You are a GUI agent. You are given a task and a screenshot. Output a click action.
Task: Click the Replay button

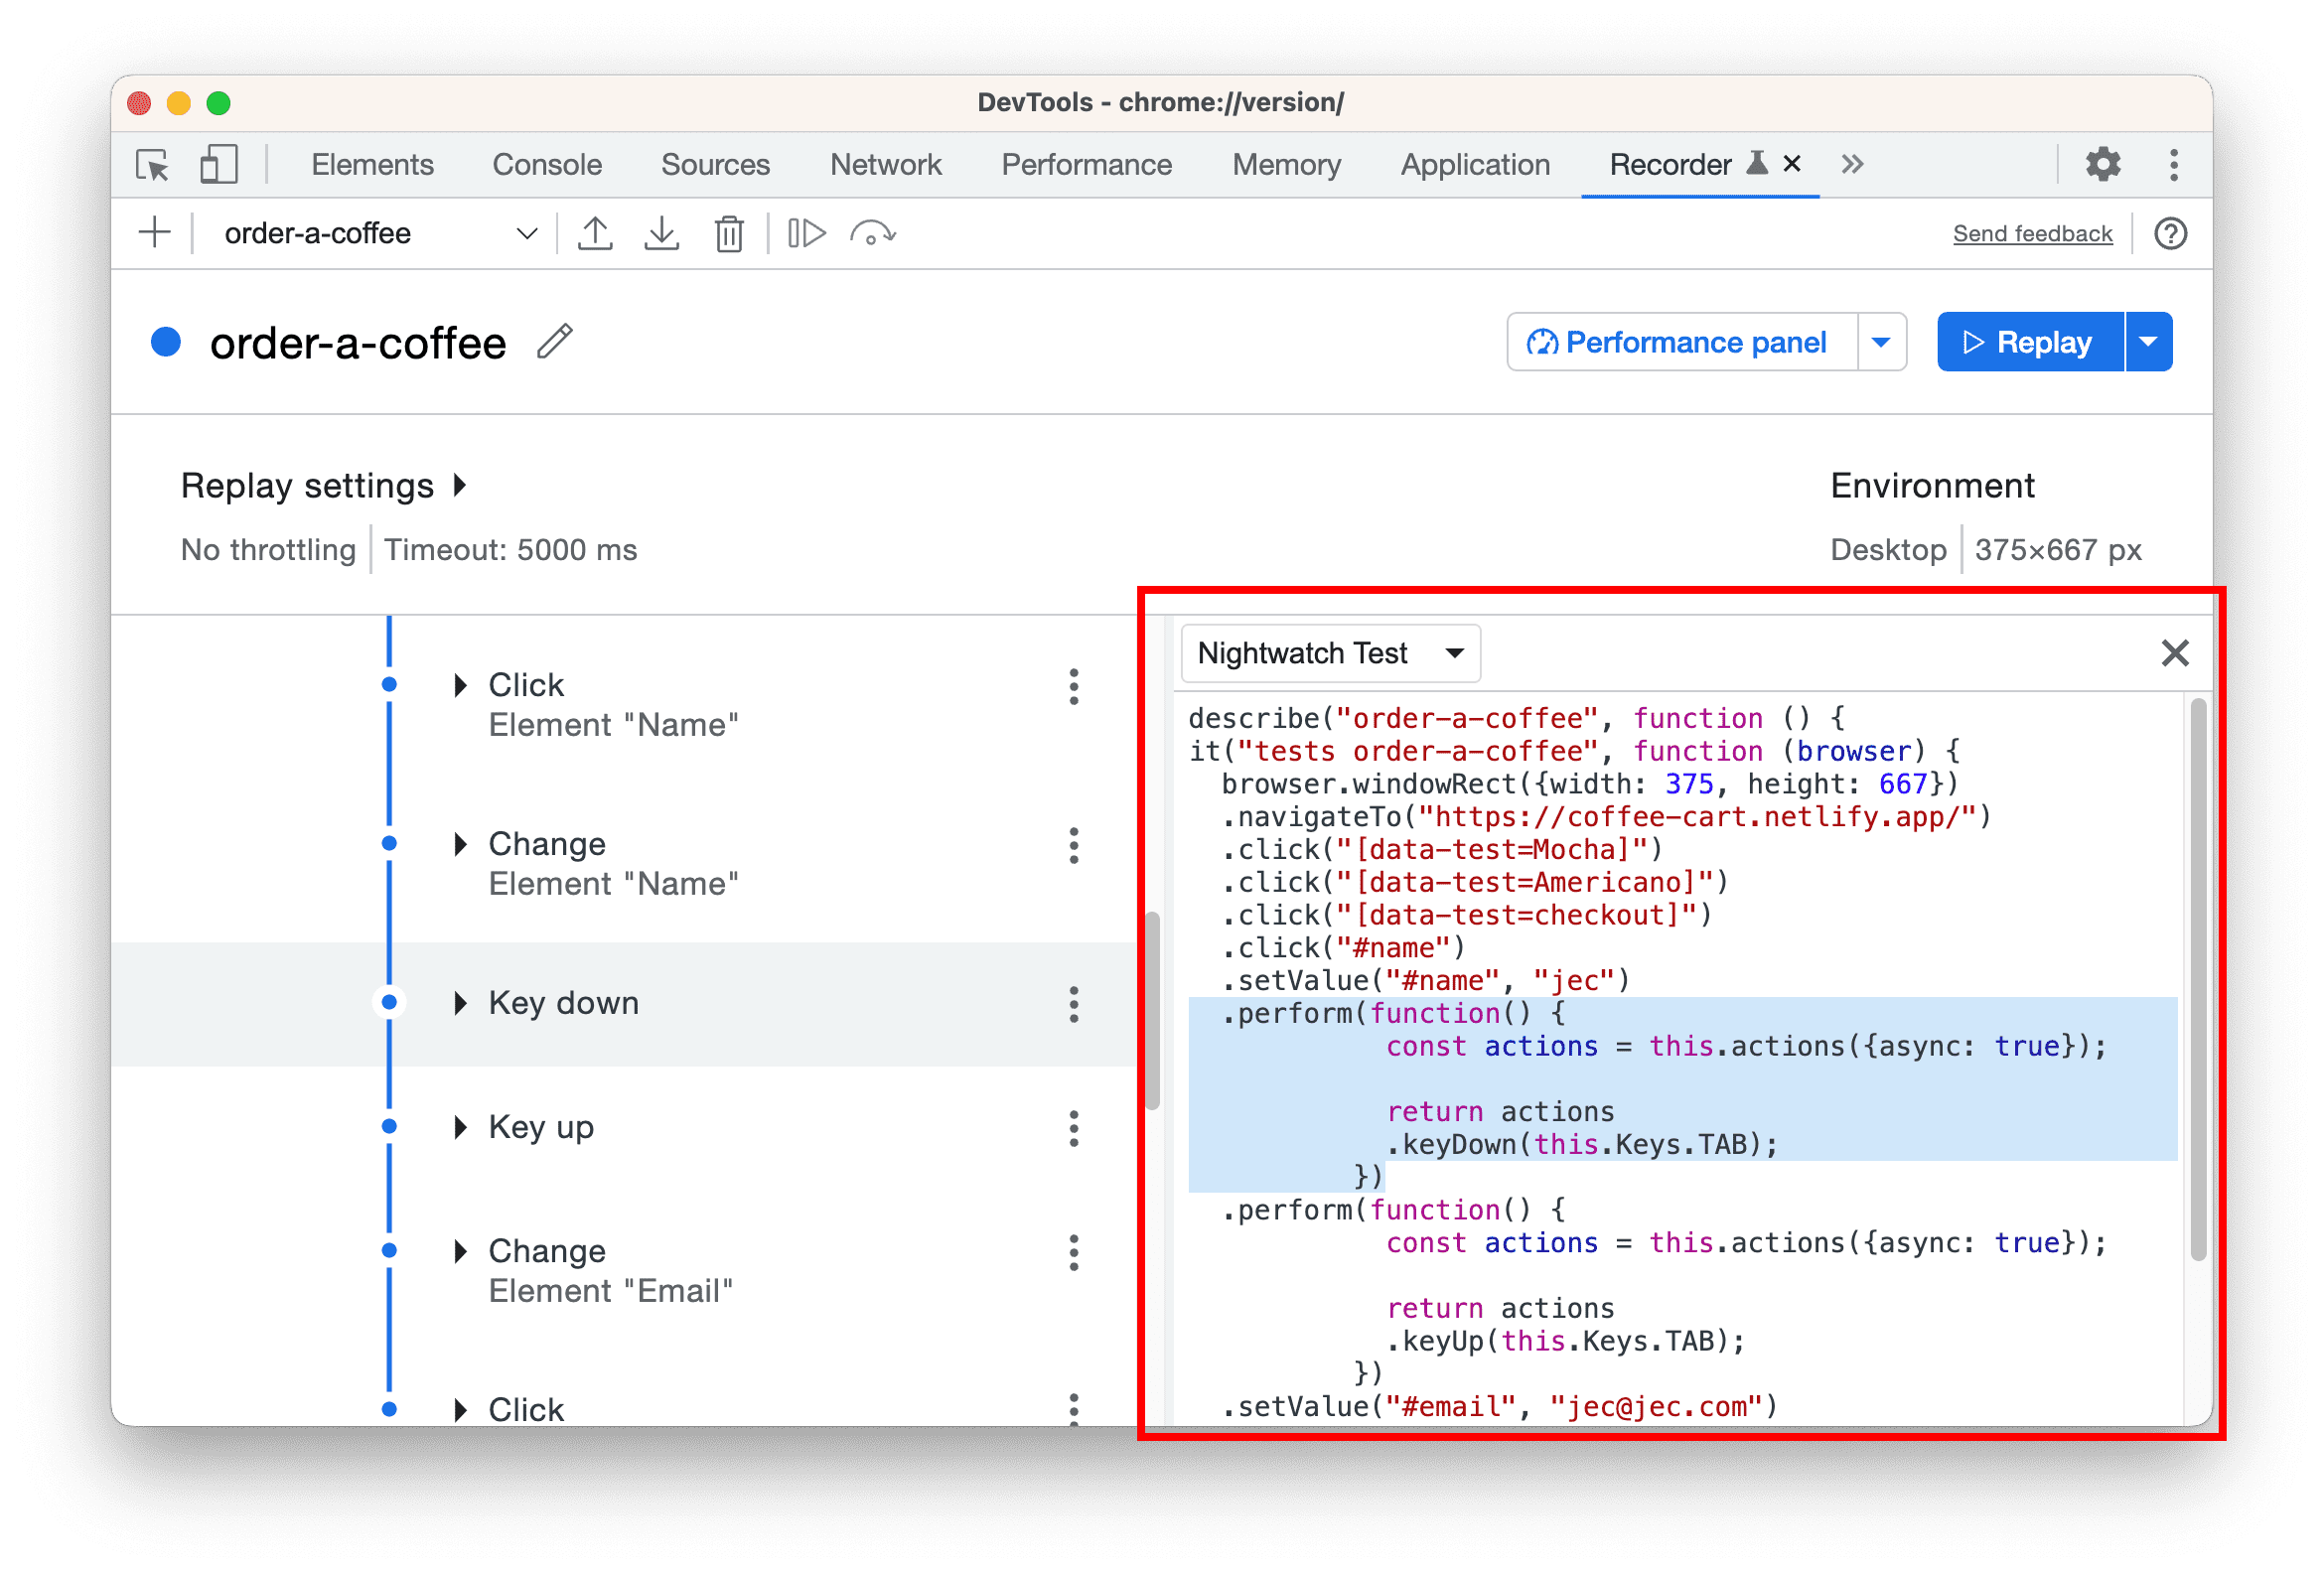coord(2027,343)
